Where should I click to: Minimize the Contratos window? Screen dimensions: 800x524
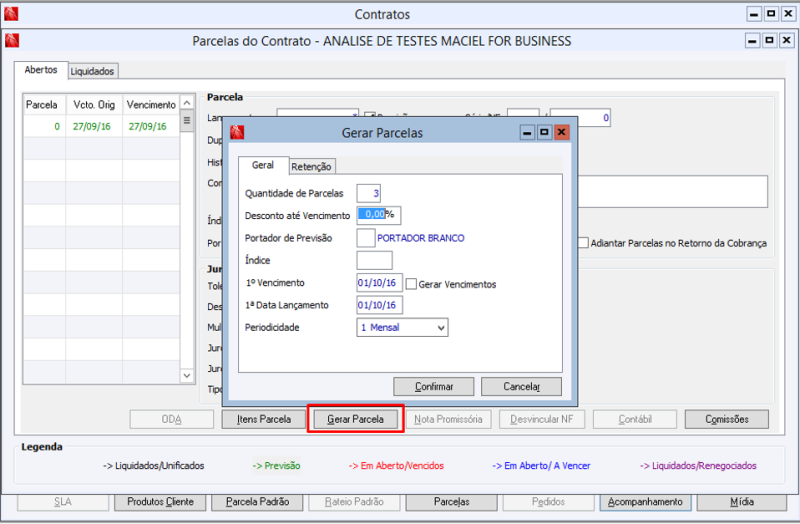pyautogui.click(x=754, y=14)
